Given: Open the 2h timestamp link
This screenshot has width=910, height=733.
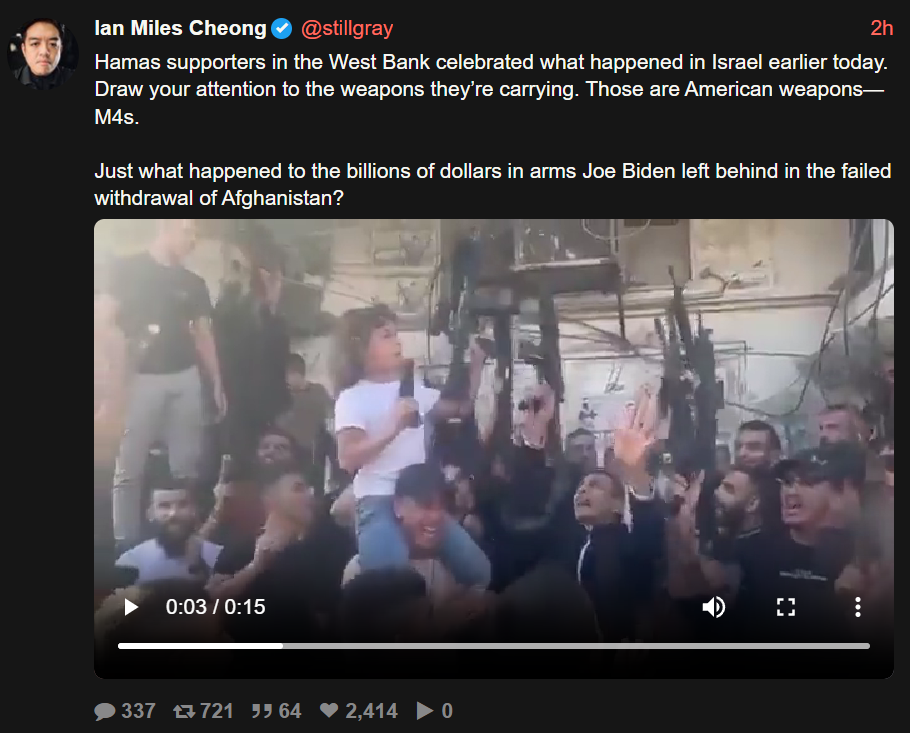Looking at the screenshot, I should [x=882, y=28].
